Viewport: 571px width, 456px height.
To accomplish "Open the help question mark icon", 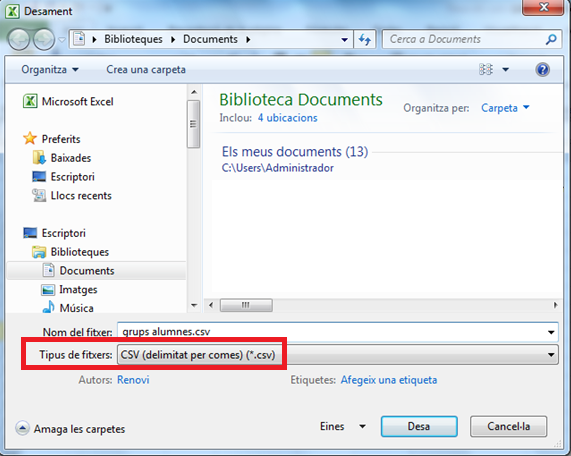I will (x=542, y=69).
